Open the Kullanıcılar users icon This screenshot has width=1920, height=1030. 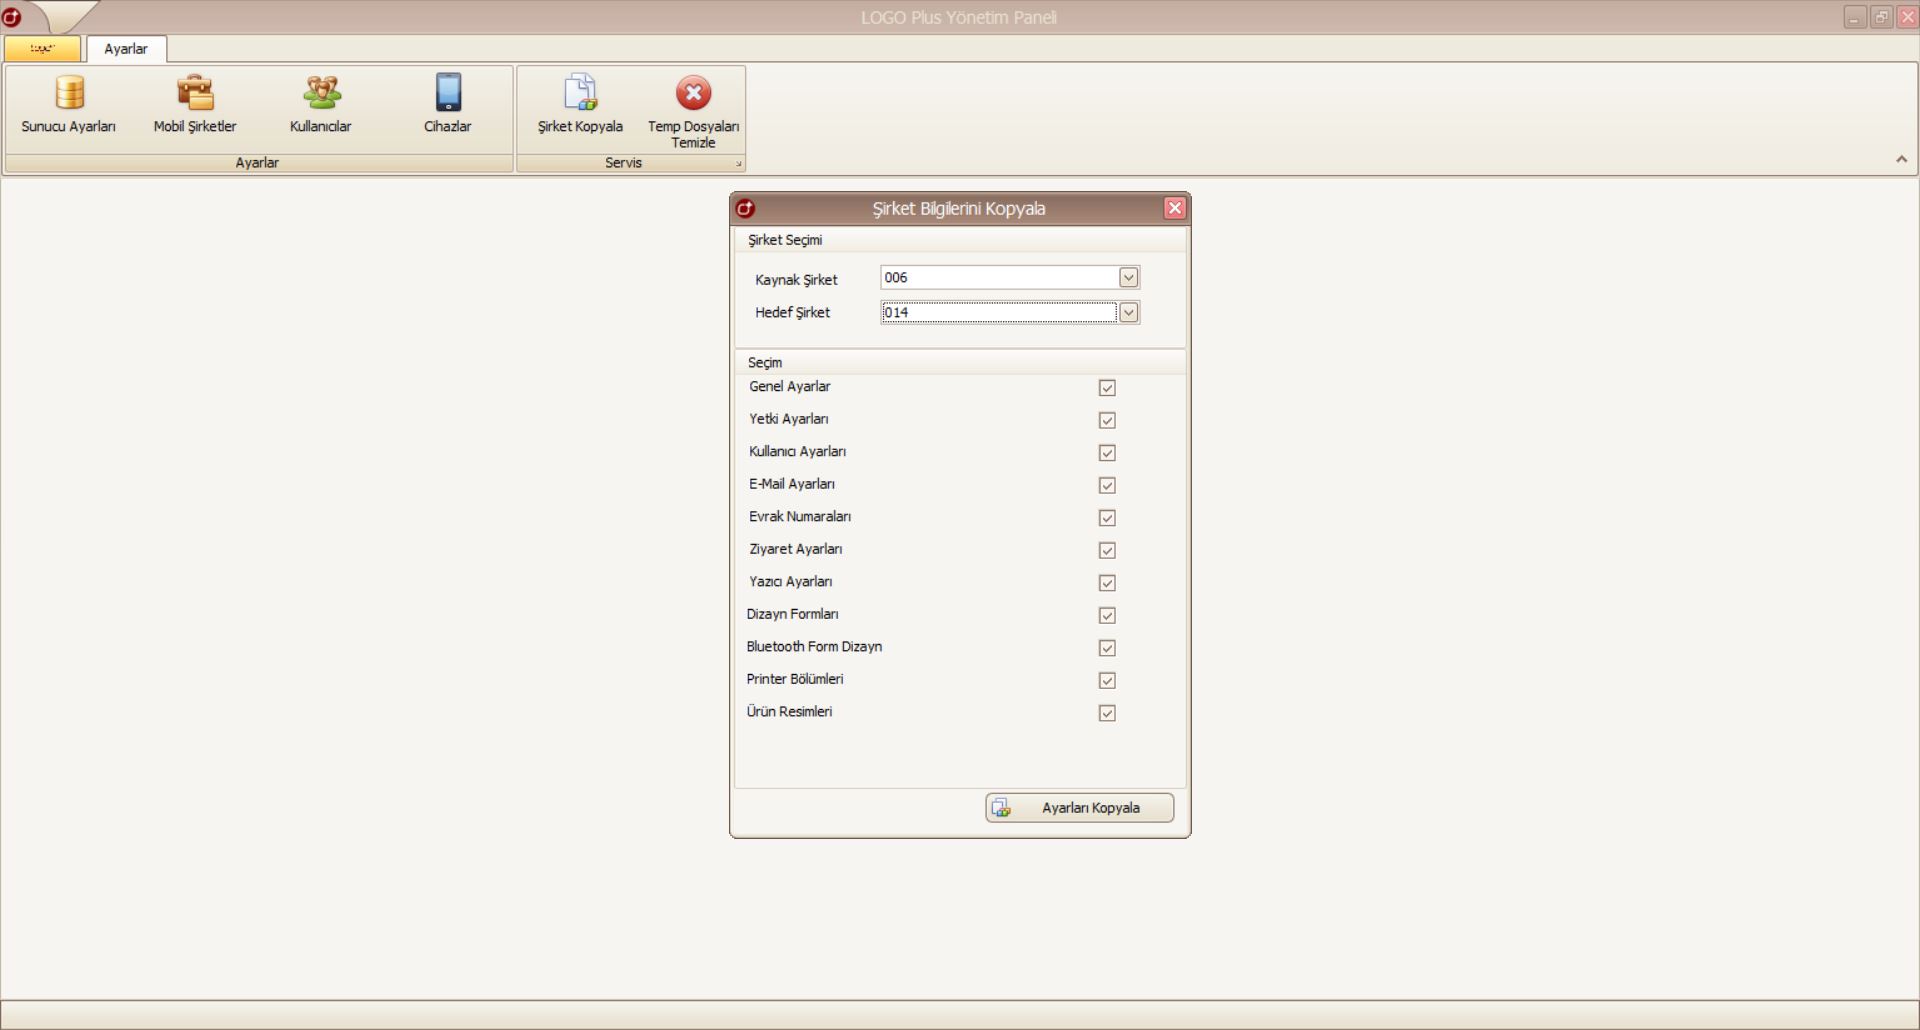pyautogui.click(x=321, y=103)
